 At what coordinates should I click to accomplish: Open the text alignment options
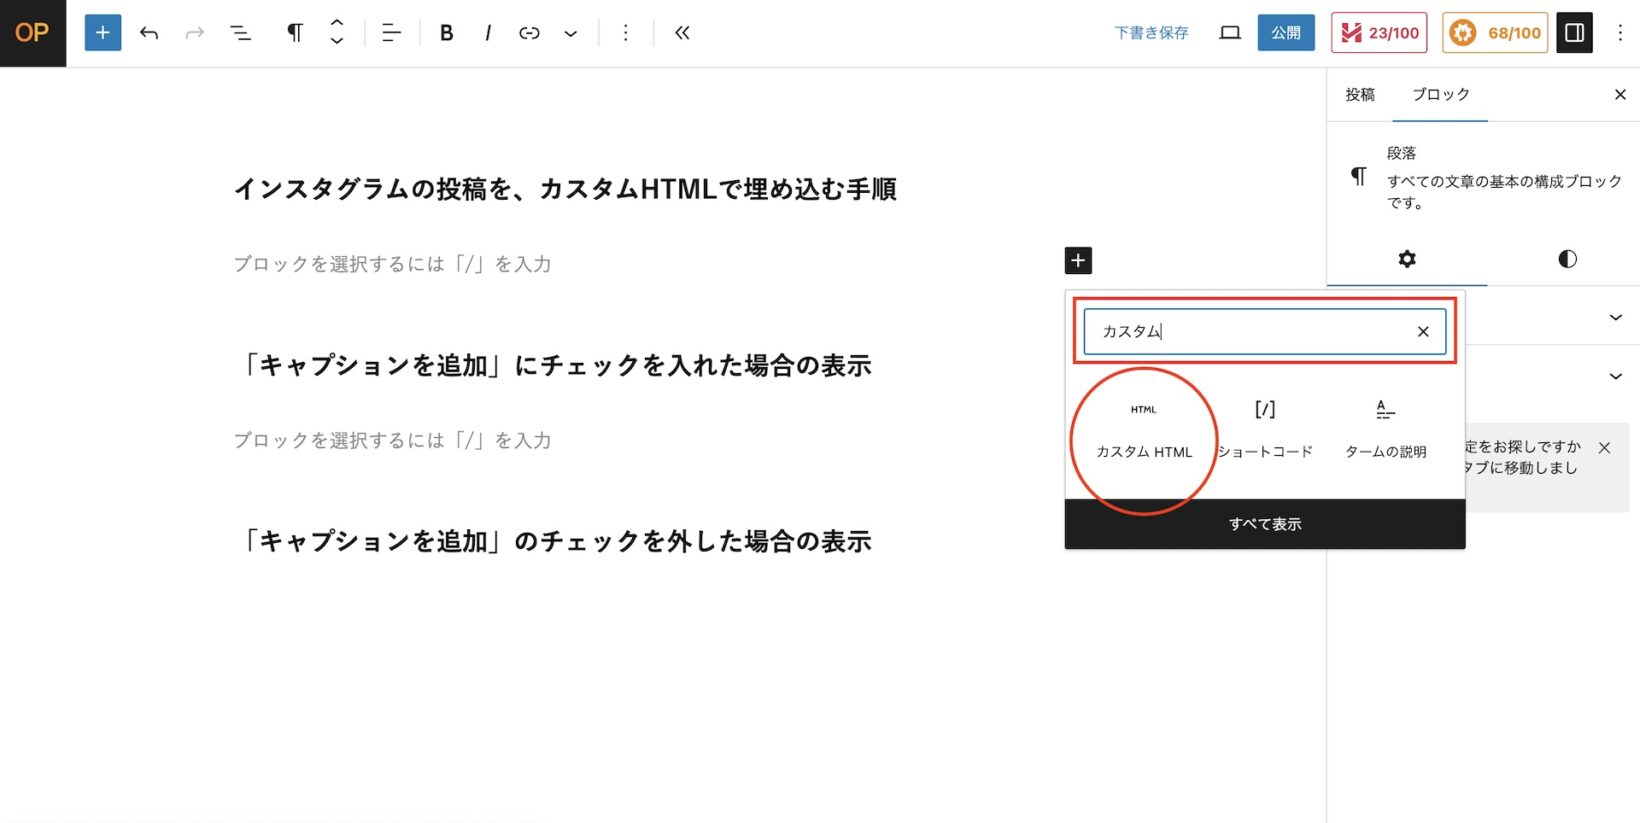391,33
